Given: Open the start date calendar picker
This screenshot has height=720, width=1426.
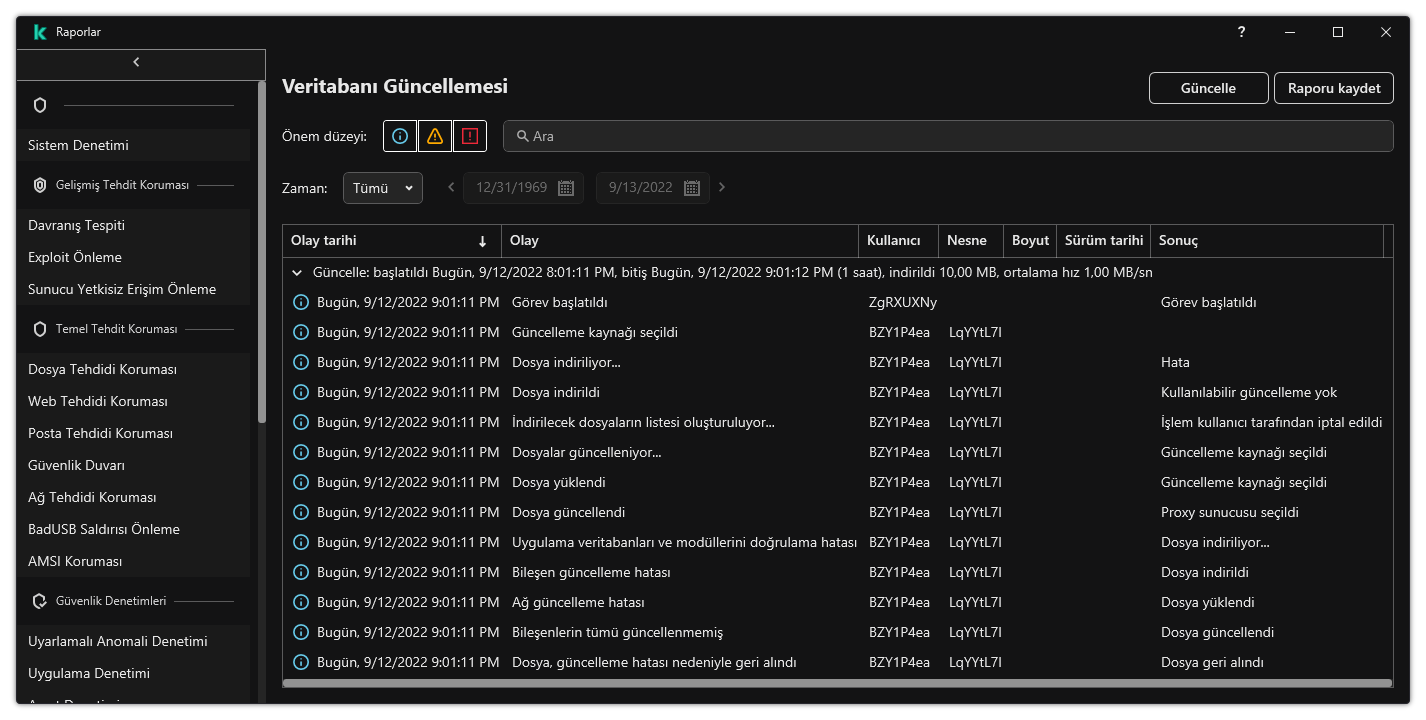Looking at the screenshot, I should point(565,188).
